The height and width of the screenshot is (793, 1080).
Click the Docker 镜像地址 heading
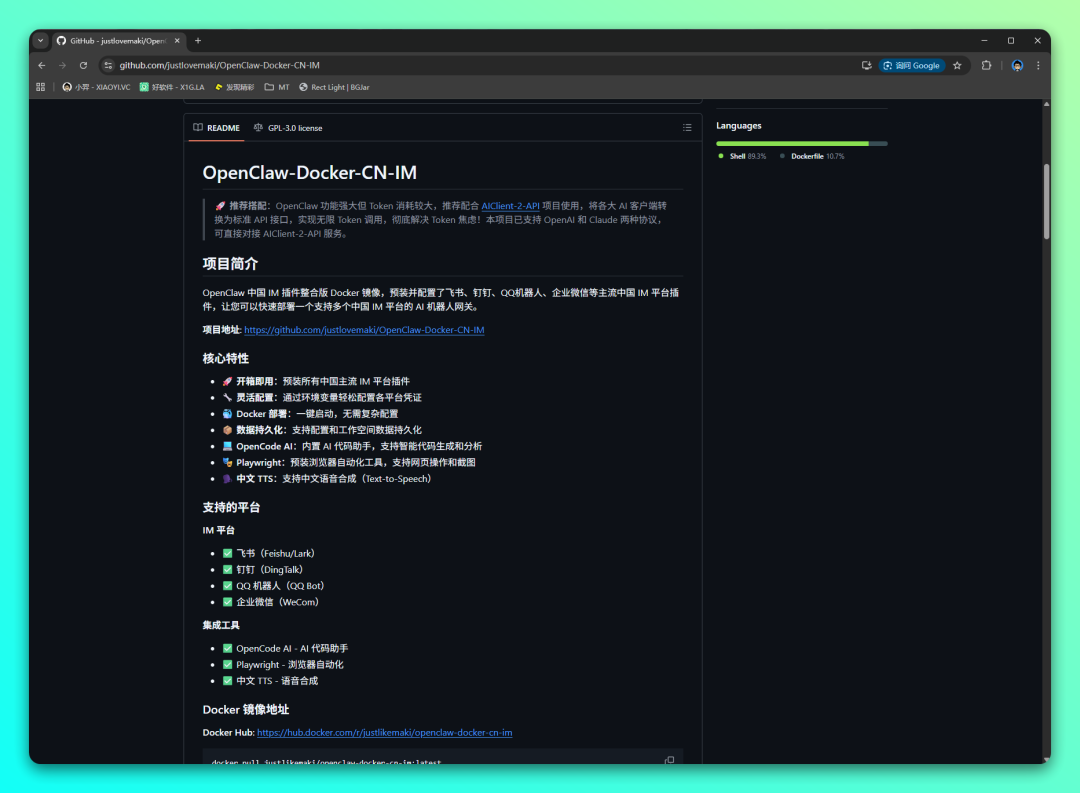pyautogui.click(x=245, y=710)
